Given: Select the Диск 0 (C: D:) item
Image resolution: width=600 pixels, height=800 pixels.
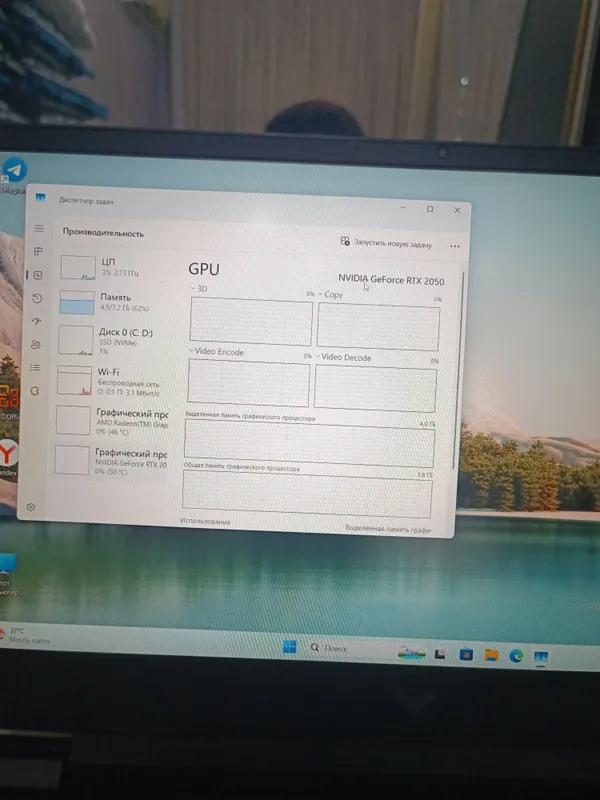Looking at the screenshot, I should [112, 341].
